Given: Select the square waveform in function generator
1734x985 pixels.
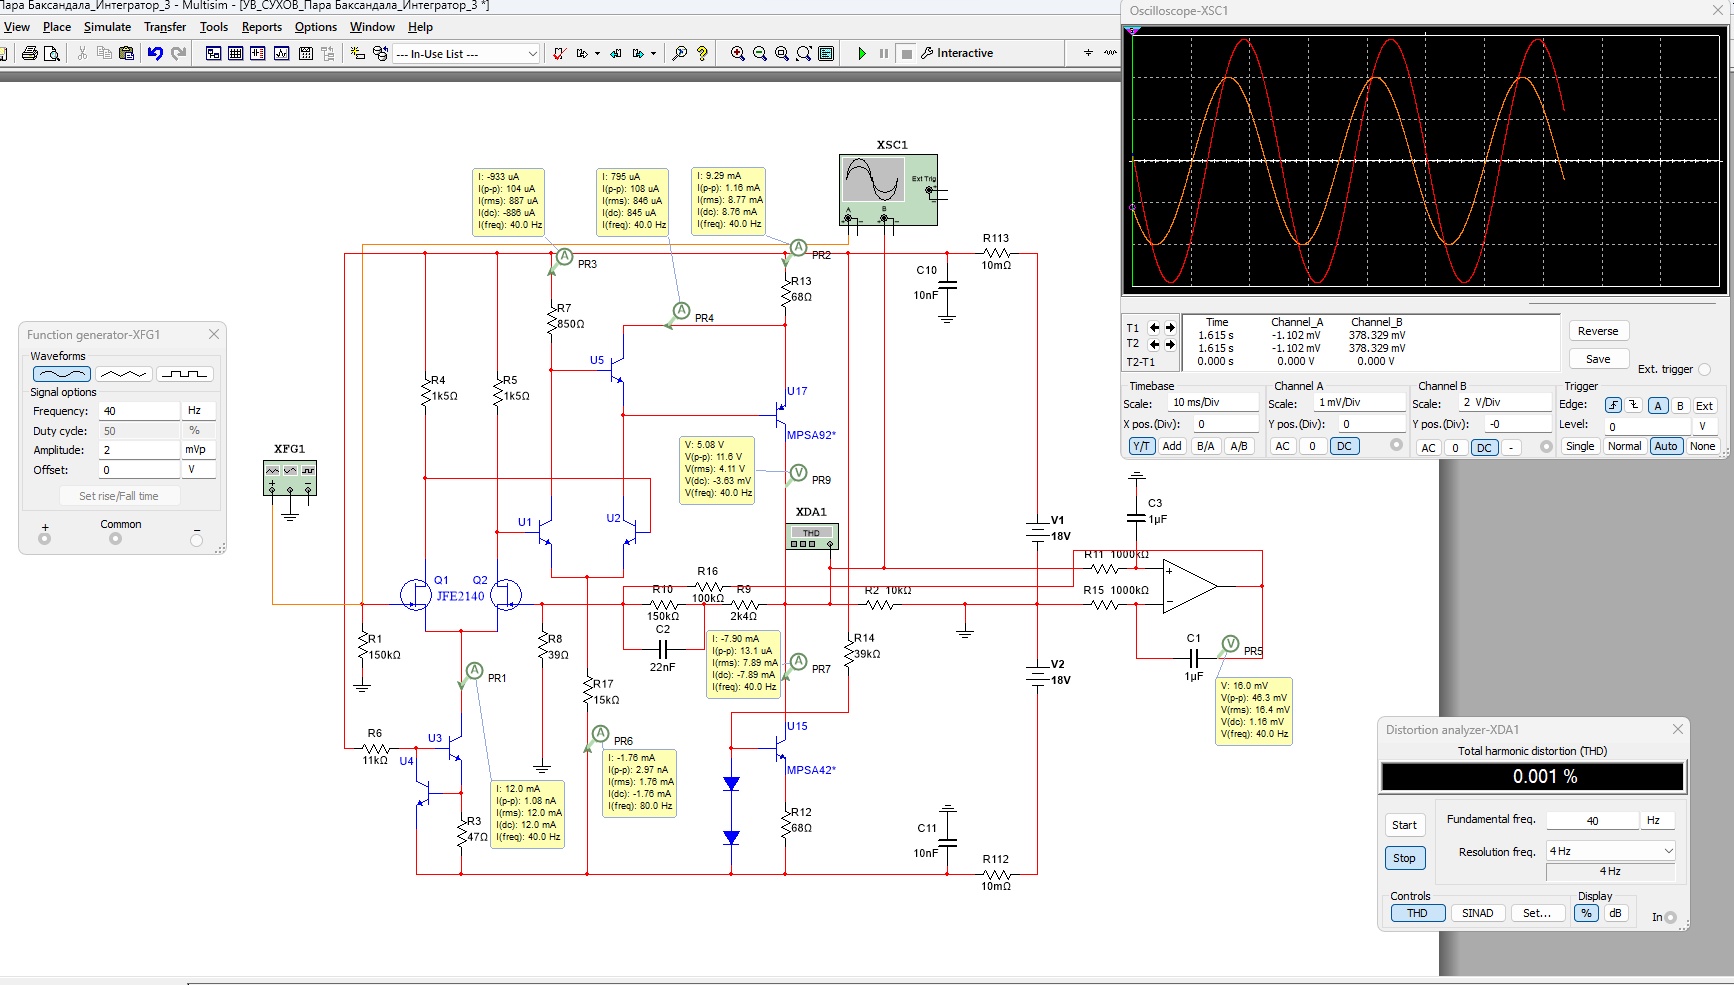Looking at the screenshot, I should 185,374.
